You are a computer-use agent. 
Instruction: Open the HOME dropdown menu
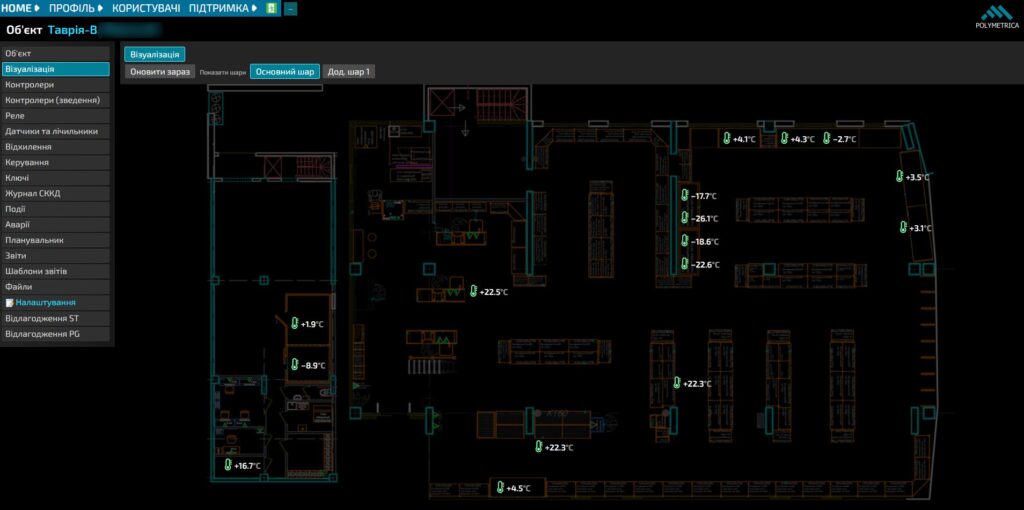tap(20, 8)
